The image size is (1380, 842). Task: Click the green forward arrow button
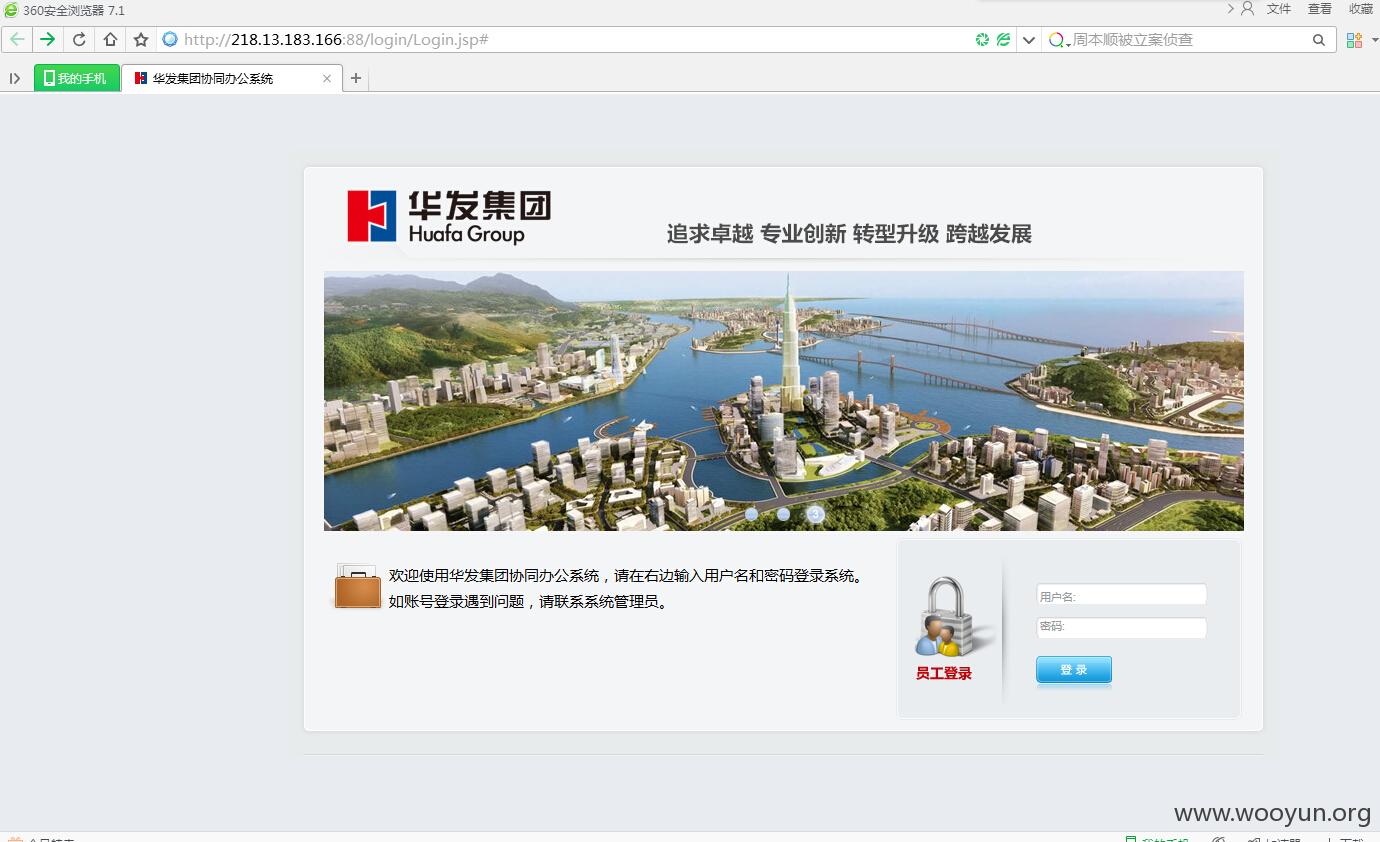[47, 40]
